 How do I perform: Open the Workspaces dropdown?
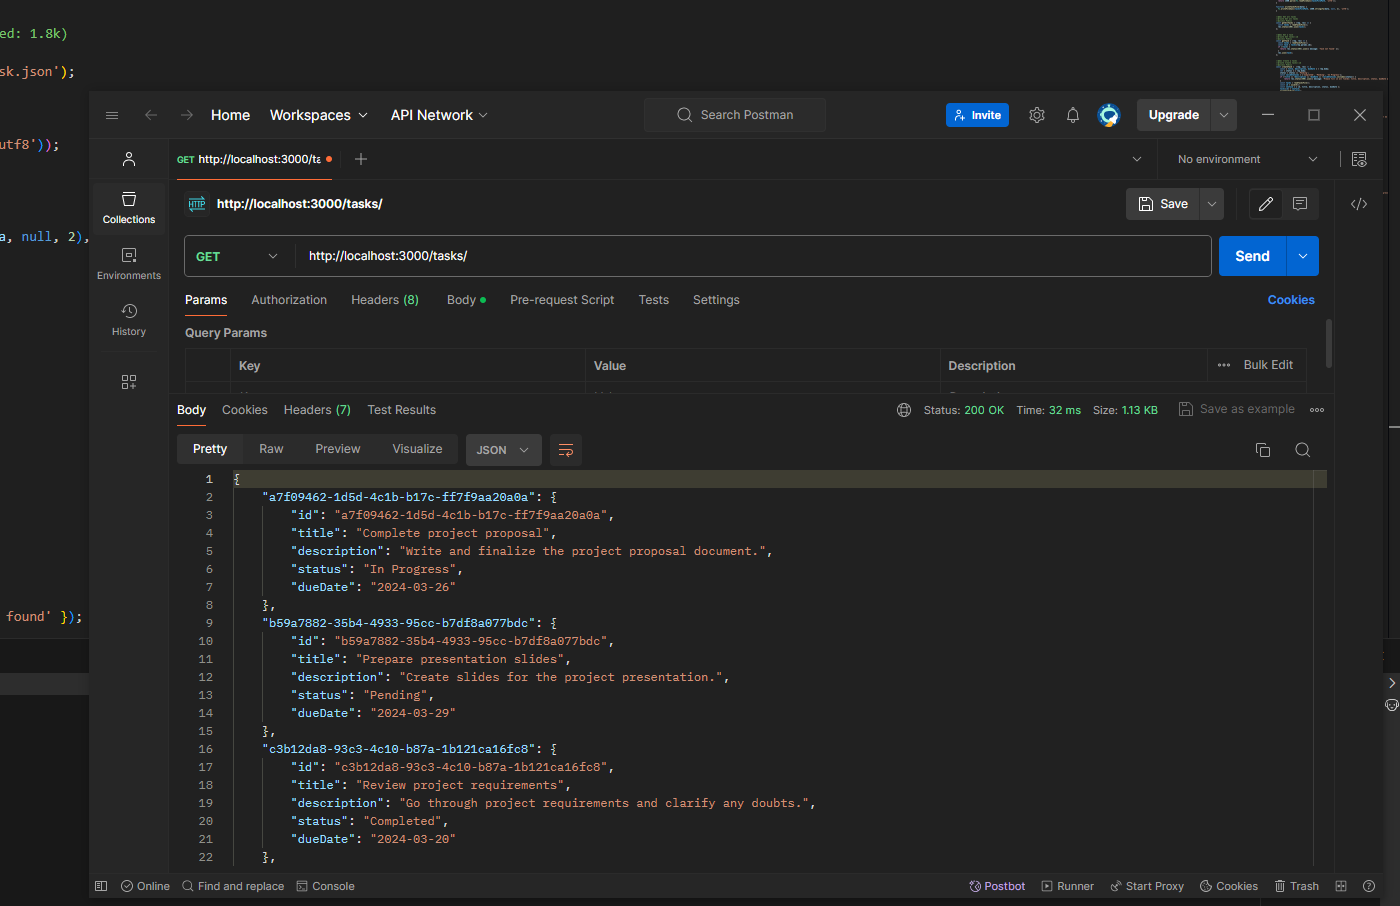click(x=319, y=115)
